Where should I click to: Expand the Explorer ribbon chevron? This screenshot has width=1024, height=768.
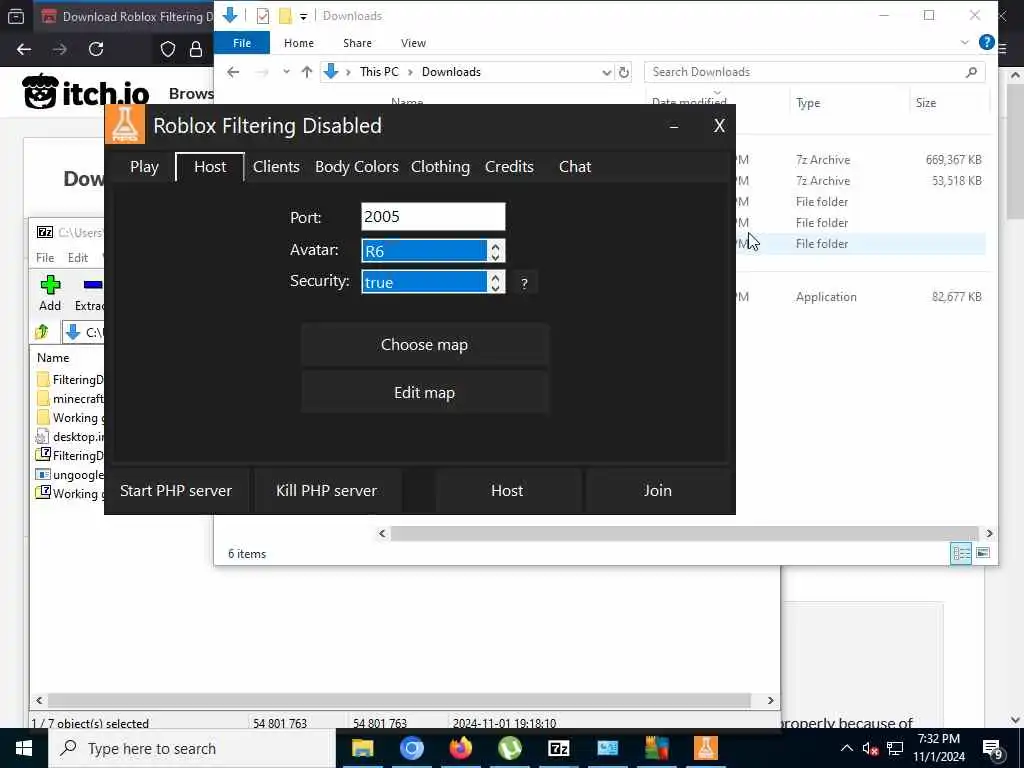point(965,42)
